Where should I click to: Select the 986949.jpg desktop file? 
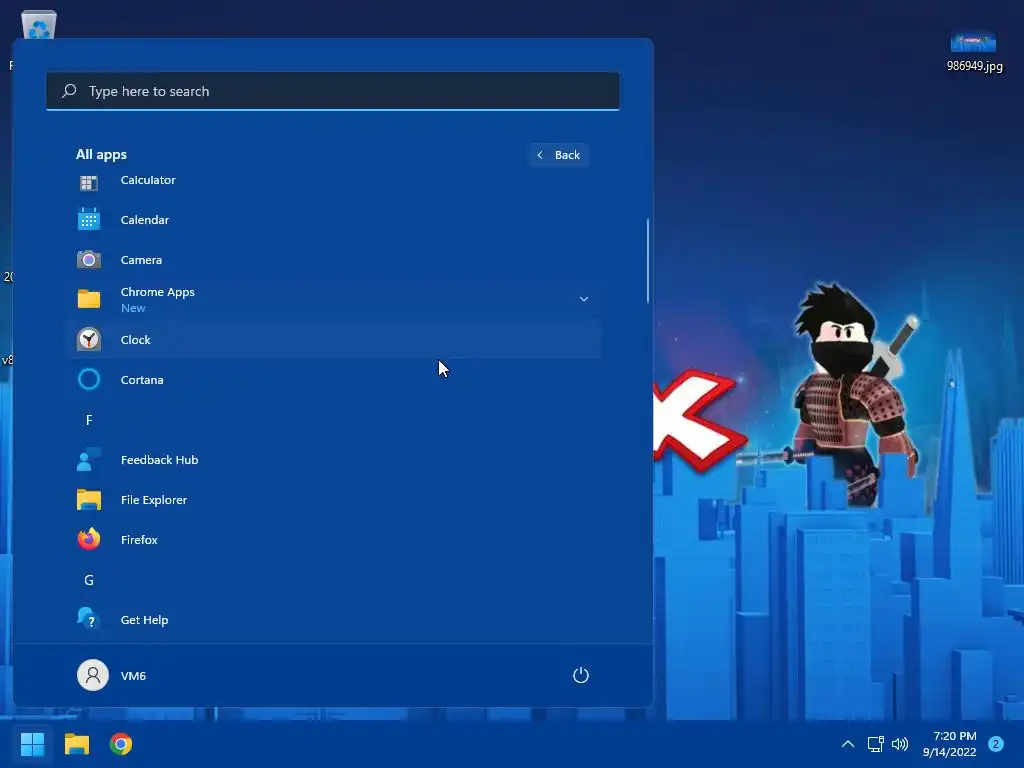pos(974,52)
